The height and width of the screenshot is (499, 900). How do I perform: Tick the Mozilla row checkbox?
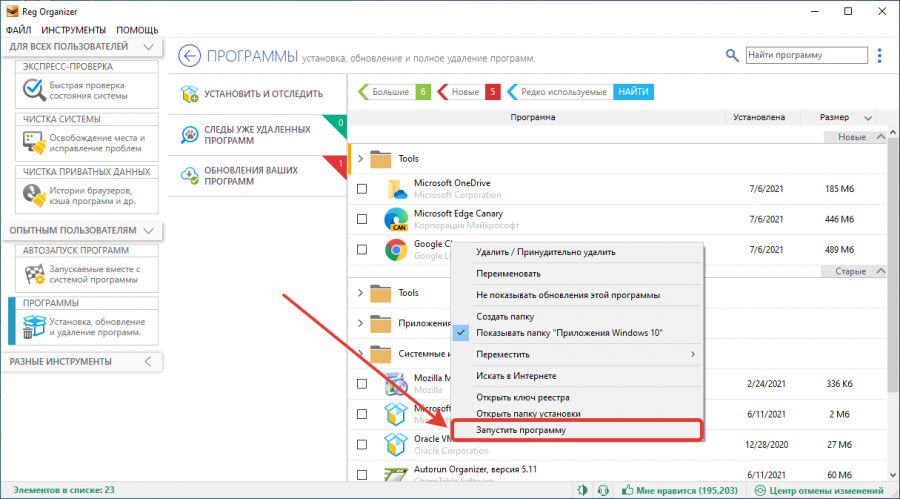(x=362, y=384)
